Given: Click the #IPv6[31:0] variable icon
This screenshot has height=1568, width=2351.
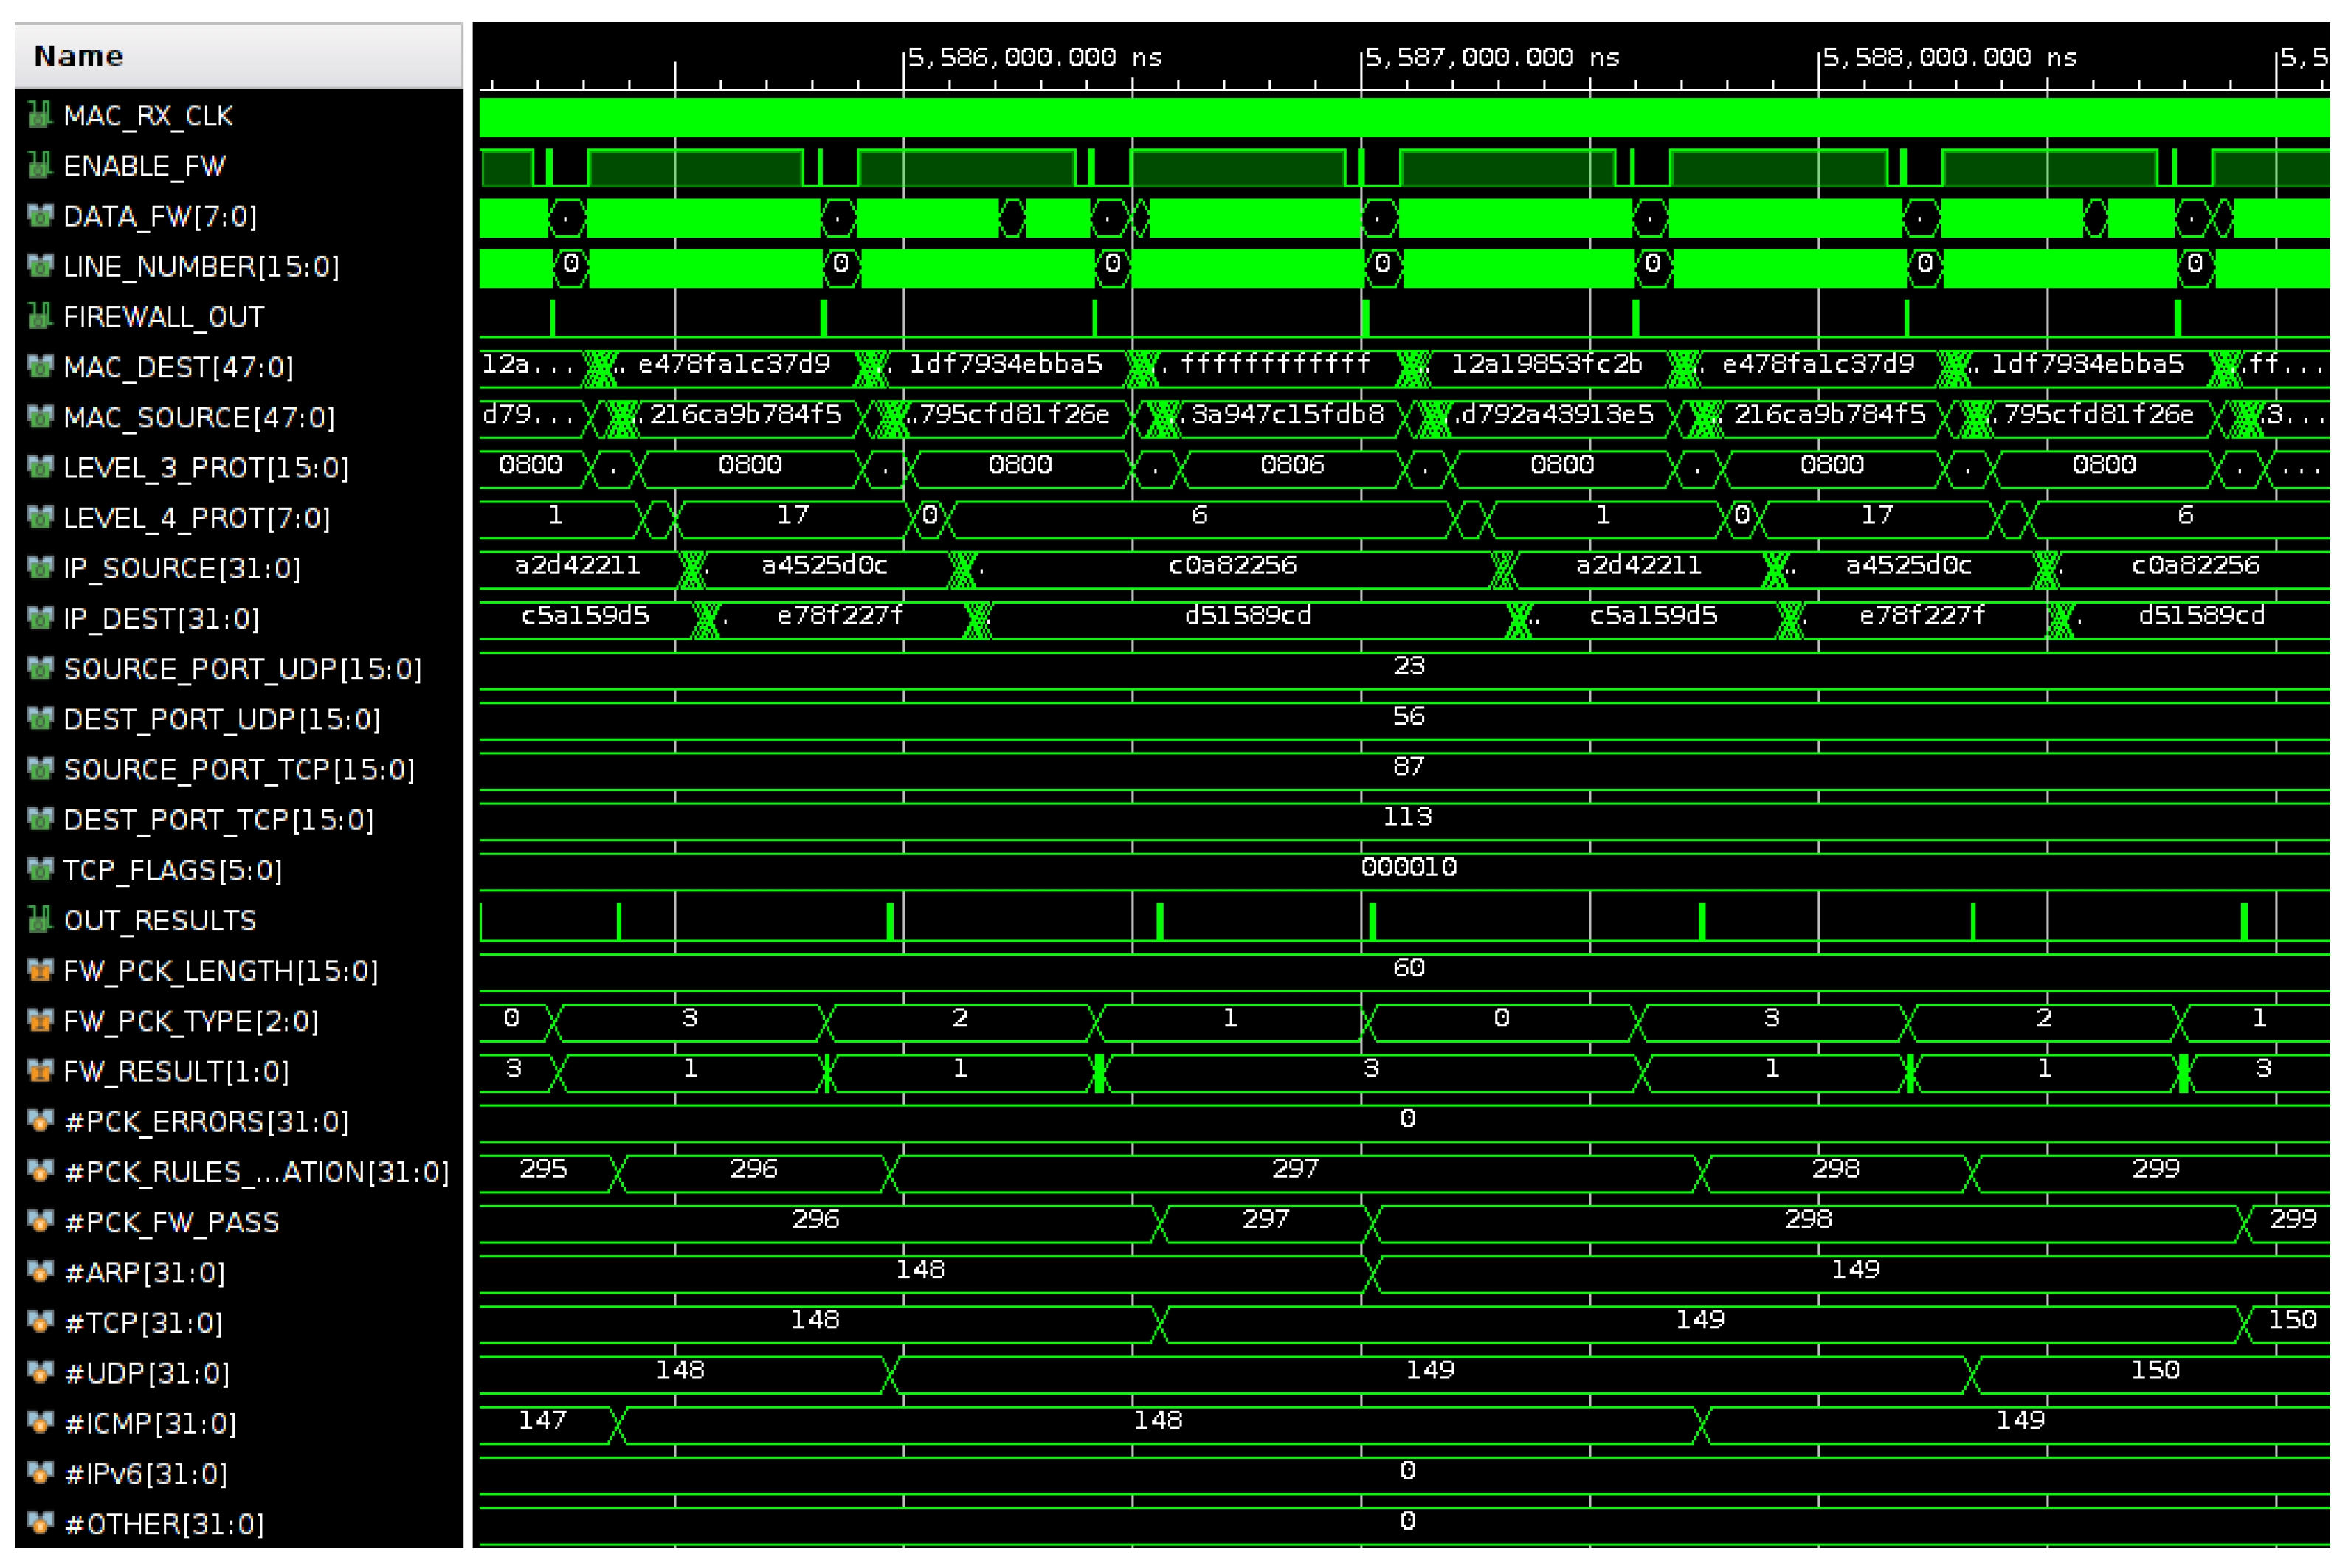Looking at the screenshot, I should pyautogui.click(x=39, y=1473).
